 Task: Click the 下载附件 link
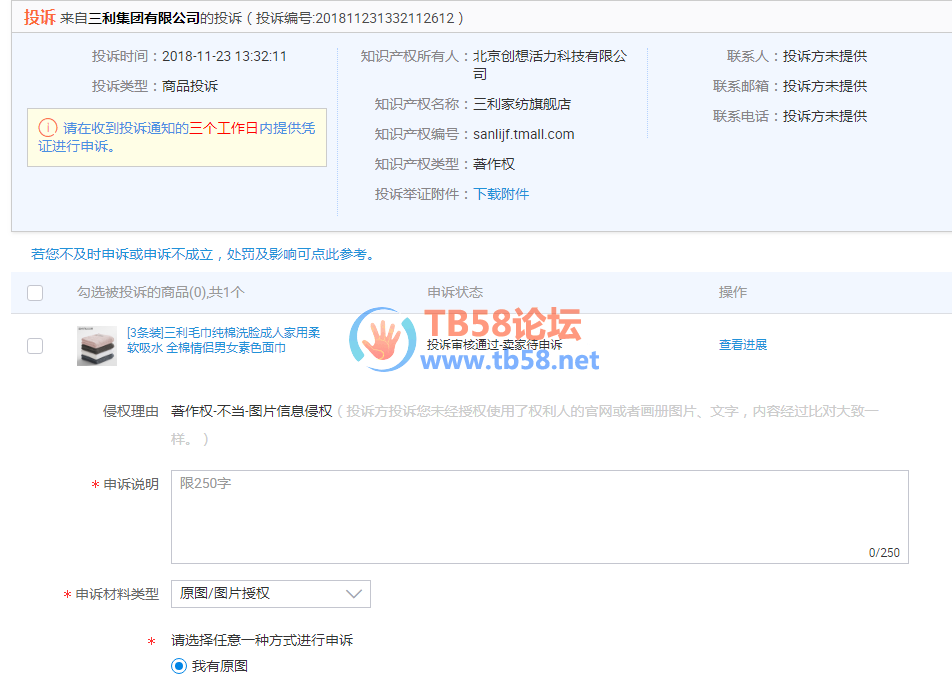tap(501, 194)
